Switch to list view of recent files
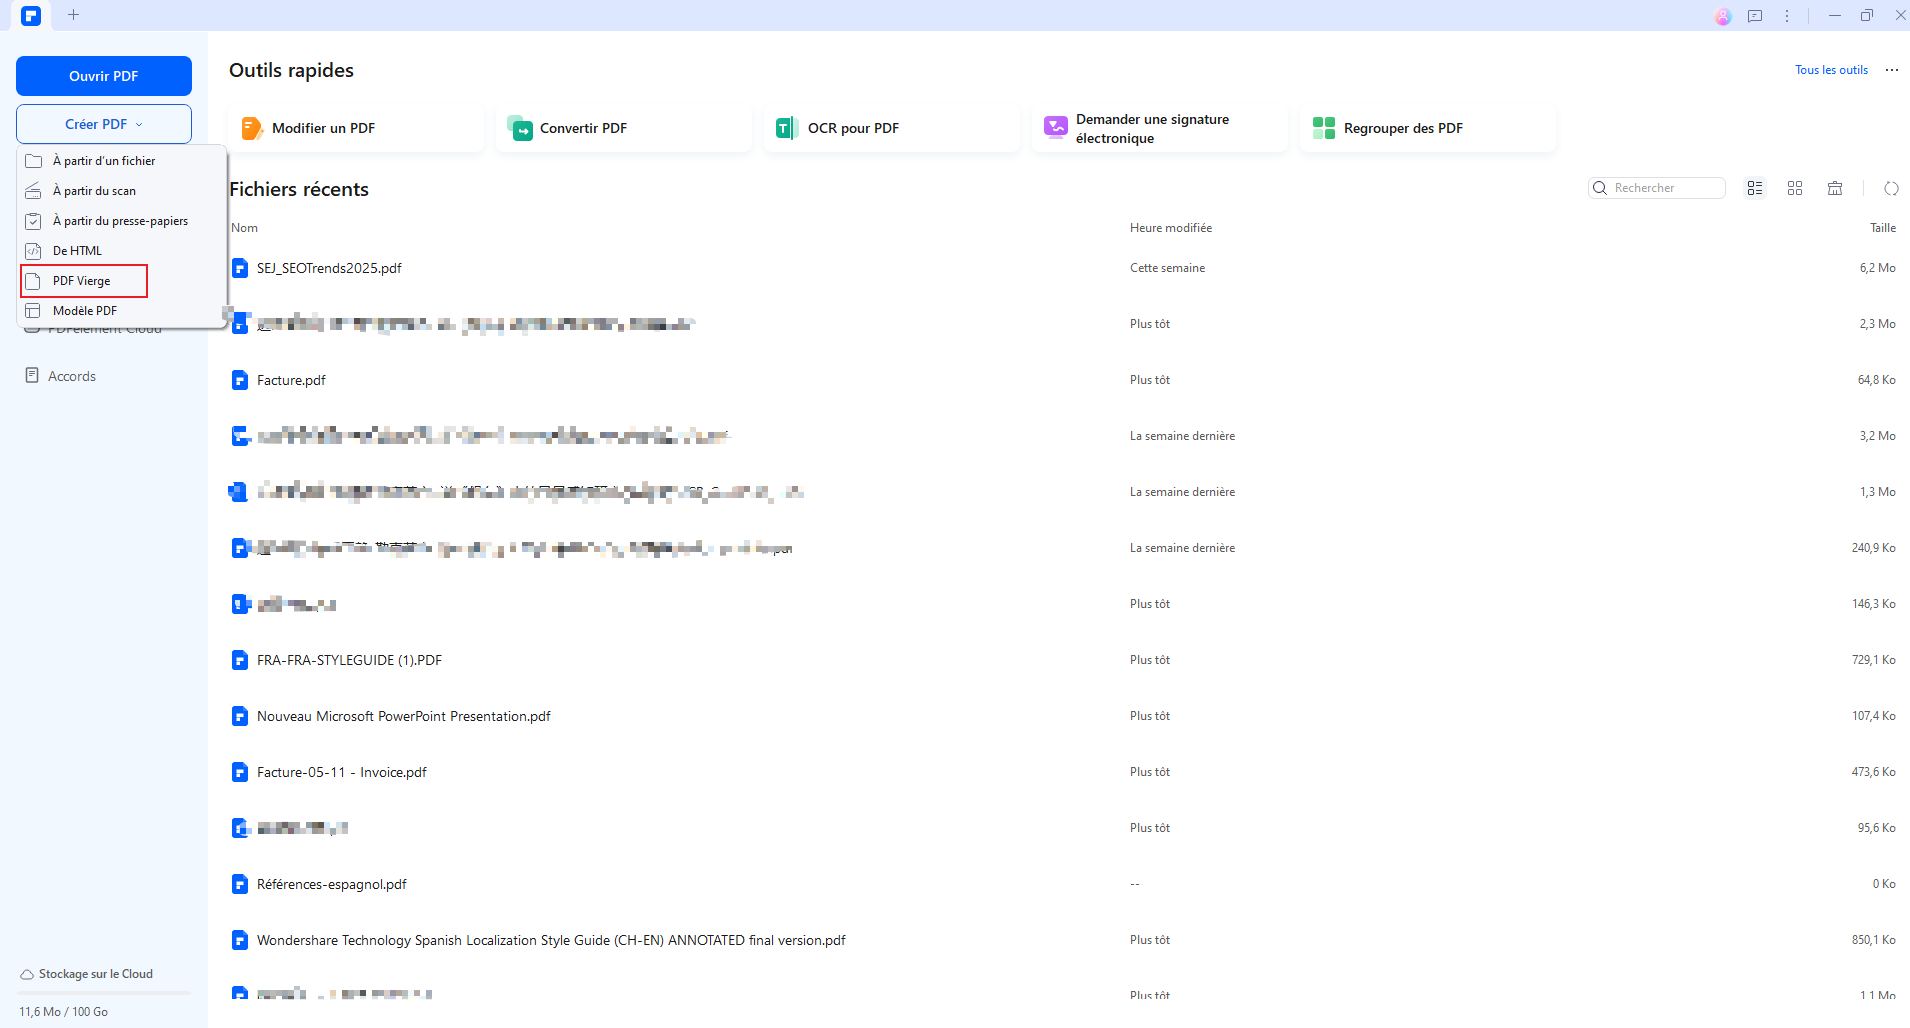 (1755, 188)
